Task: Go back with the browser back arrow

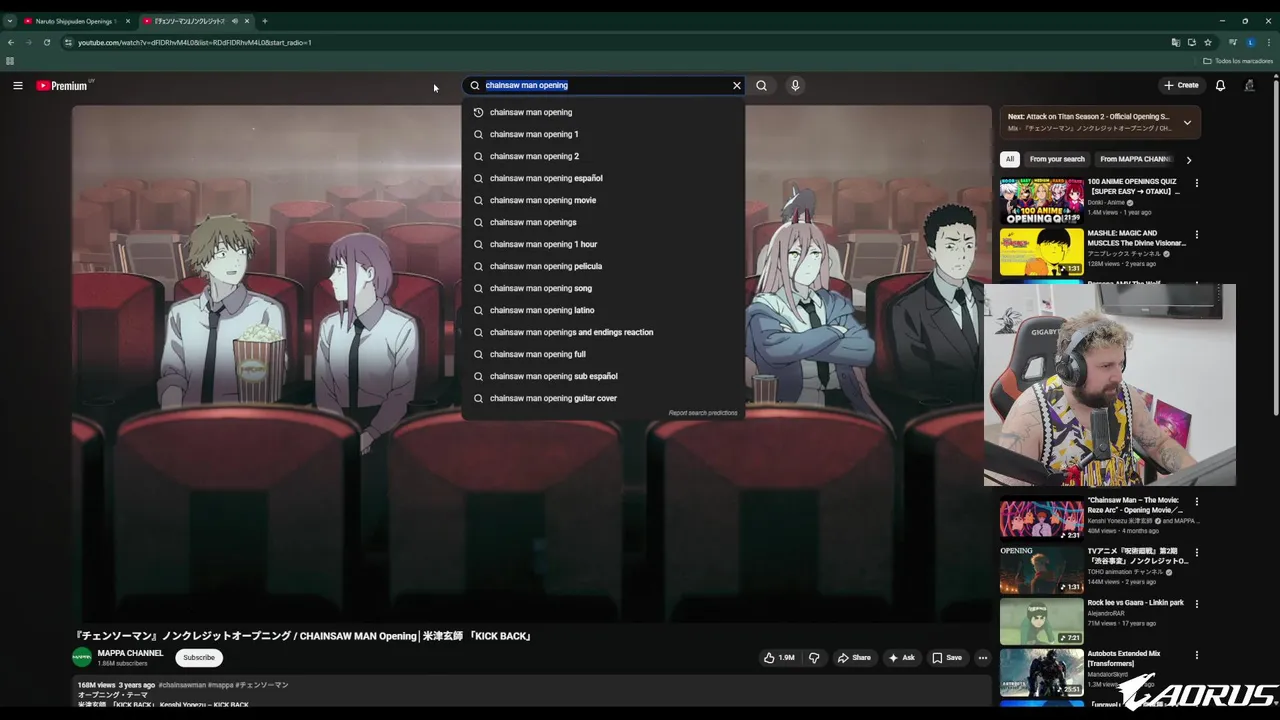Action: [11, 42]
